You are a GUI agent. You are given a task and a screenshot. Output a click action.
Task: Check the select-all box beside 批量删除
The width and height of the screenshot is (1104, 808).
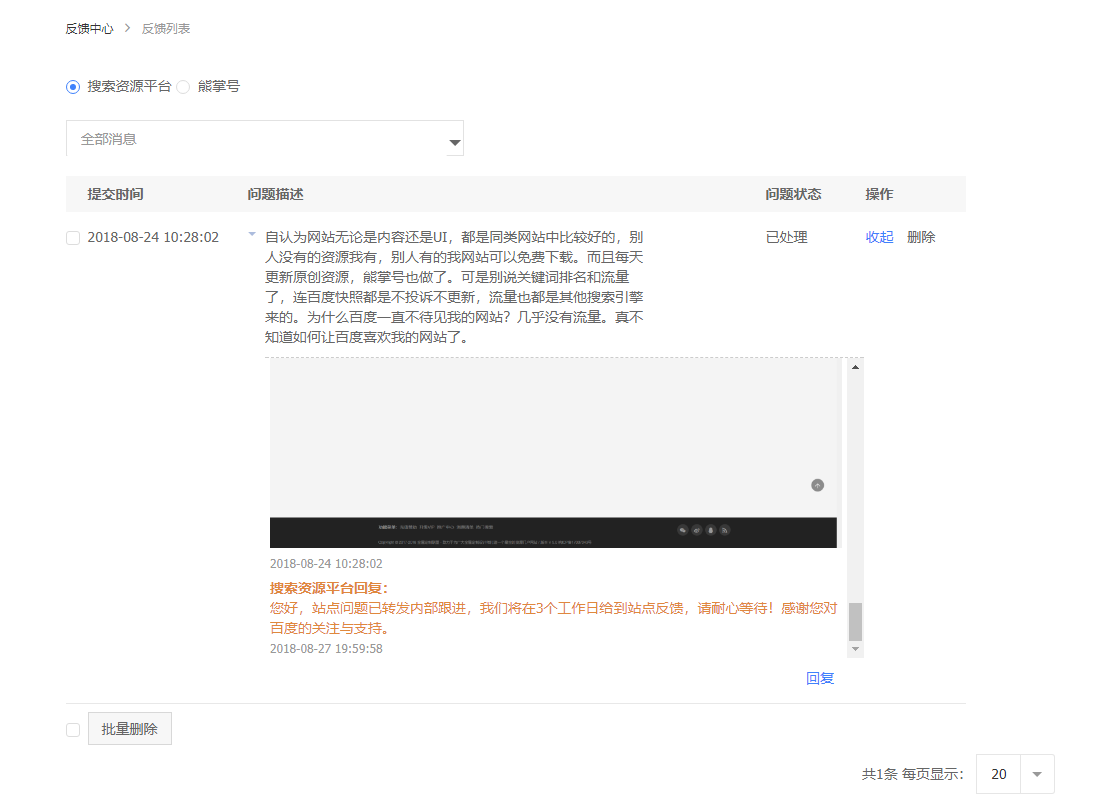[x=73, y=730]
